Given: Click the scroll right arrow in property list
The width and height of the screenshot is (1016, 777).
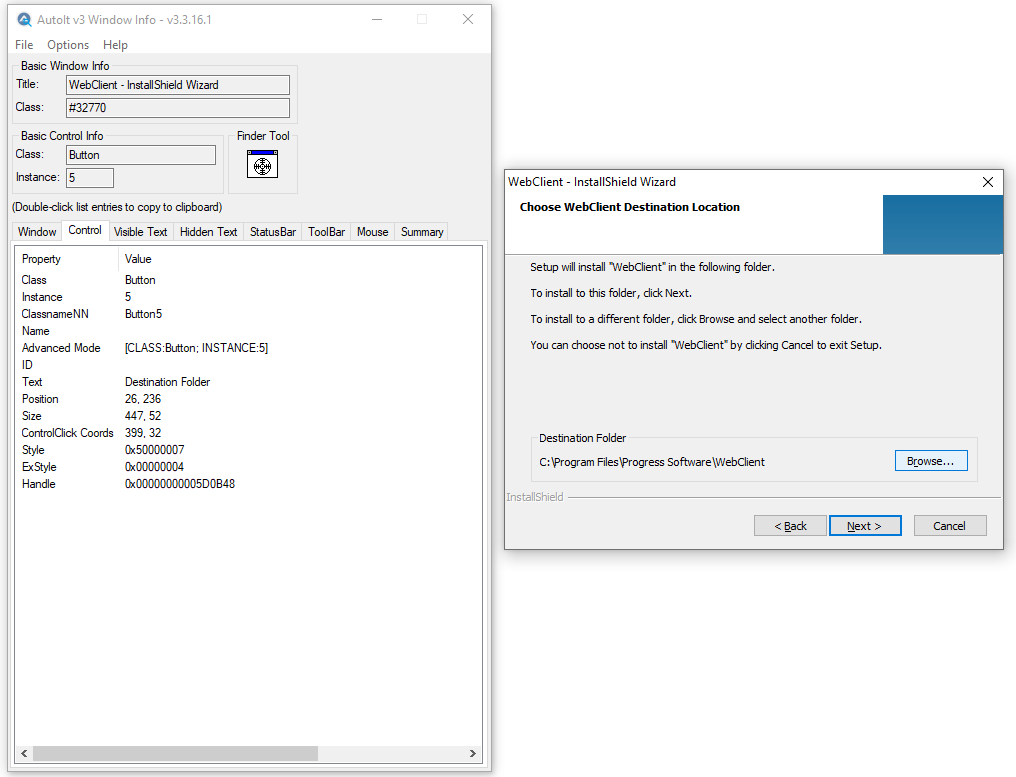Looking at the screenshot, I should pos(473,754).
